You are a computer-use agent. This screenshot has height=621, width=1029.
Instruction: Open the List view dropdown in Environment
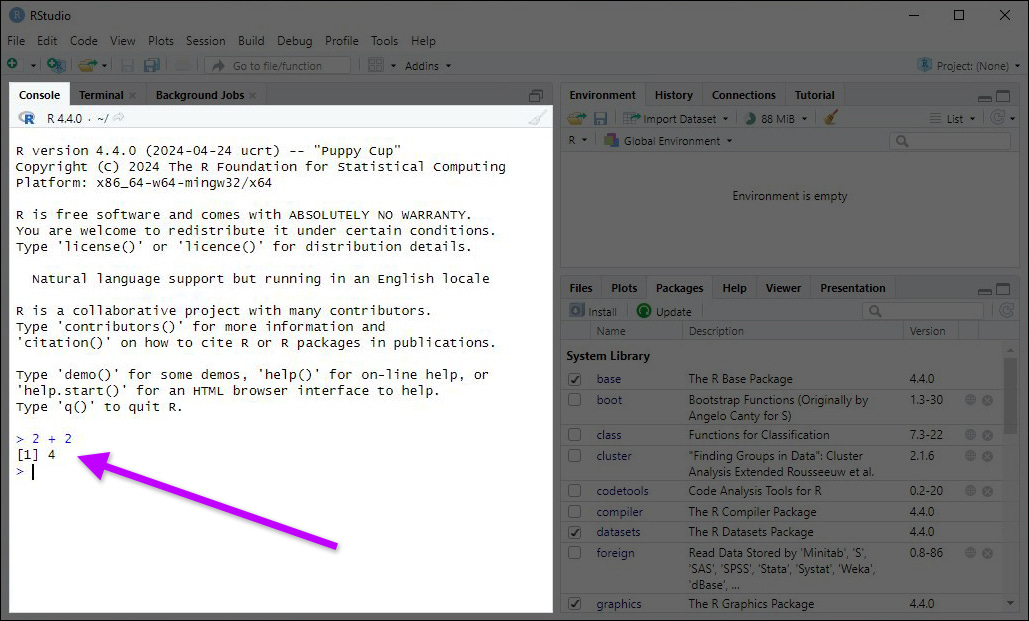(x=953, y=119)
